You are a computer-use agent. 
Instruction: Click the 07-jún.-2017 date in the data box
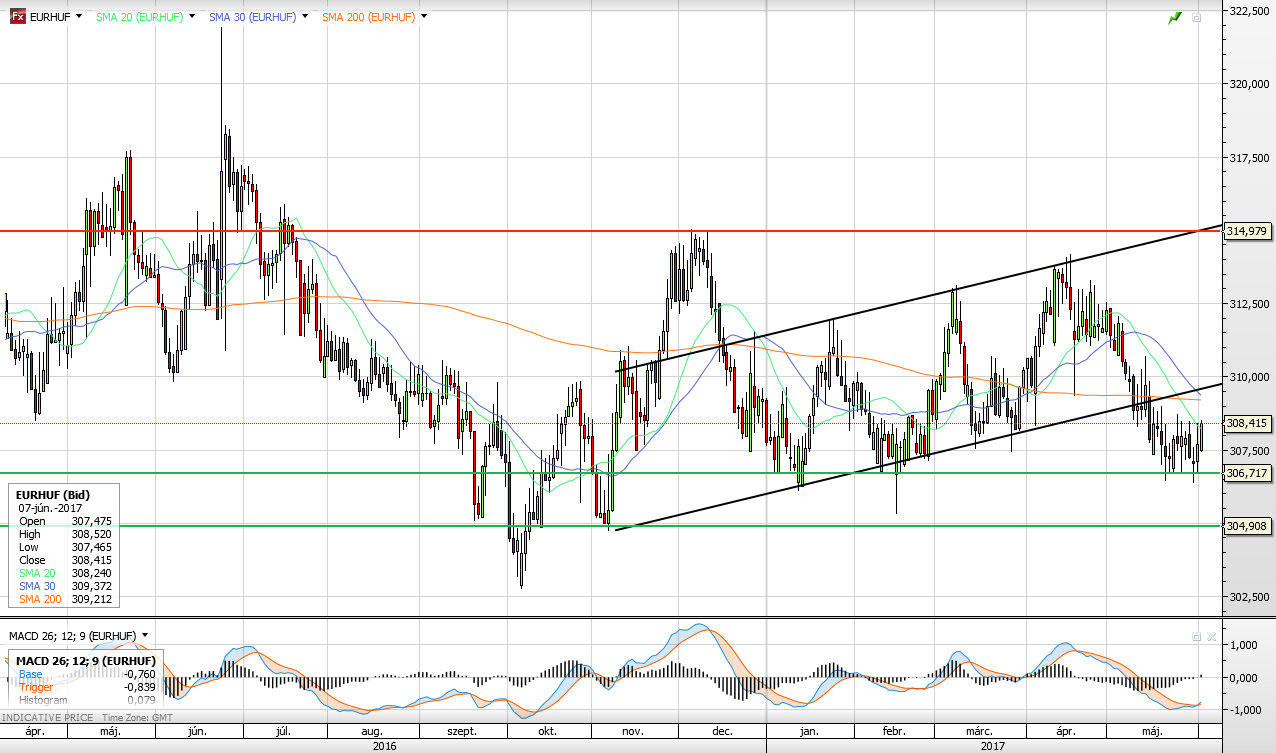tap(48, 508)
